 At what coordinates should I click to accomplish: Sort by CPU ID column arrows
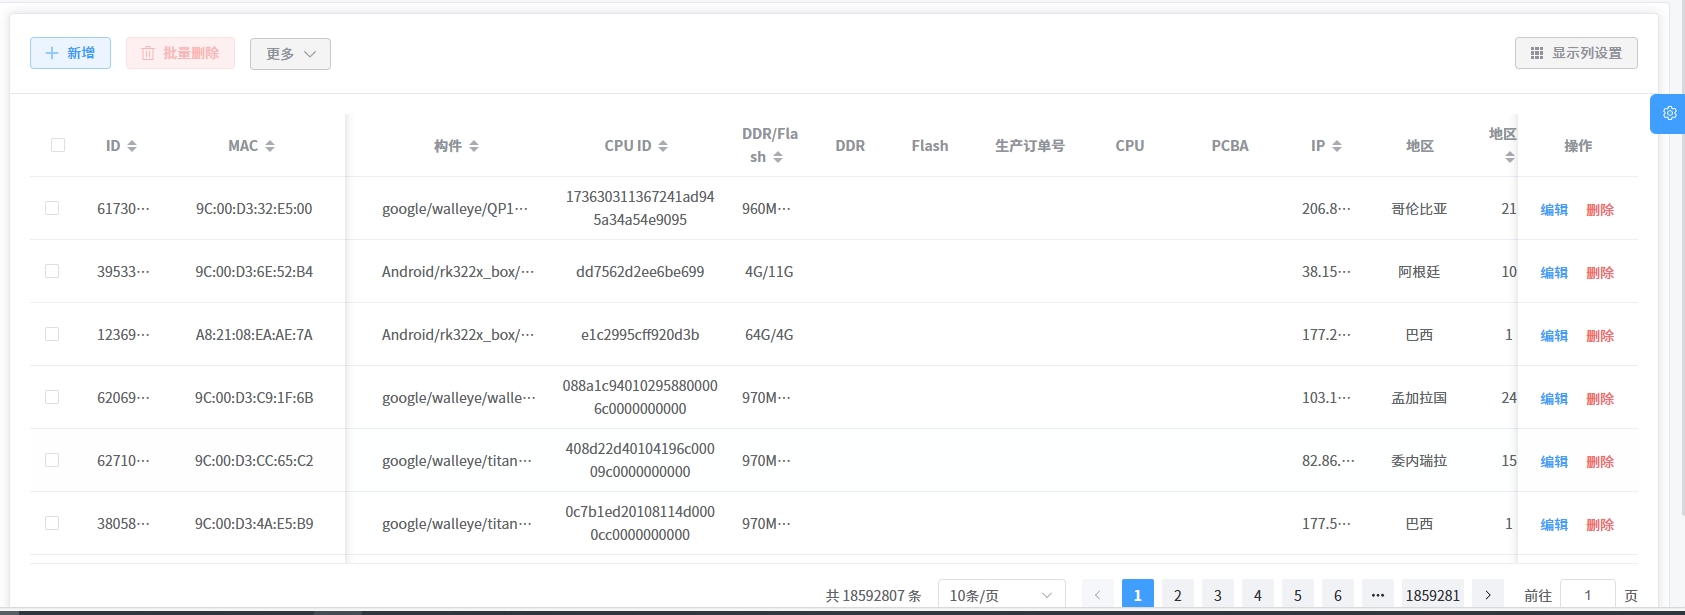point(663,146)
